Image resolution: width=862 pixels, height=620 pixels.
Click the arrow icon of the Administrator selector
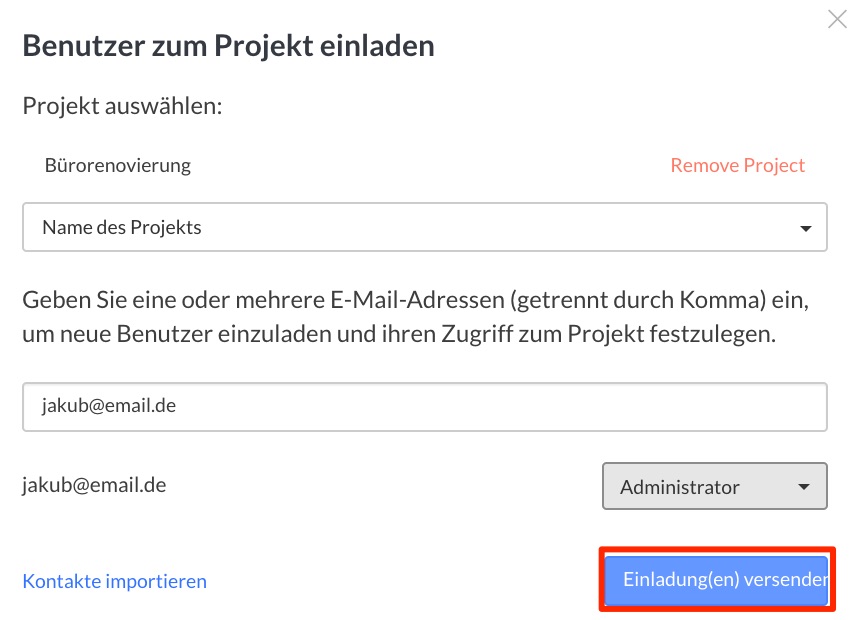coord(804,486)
